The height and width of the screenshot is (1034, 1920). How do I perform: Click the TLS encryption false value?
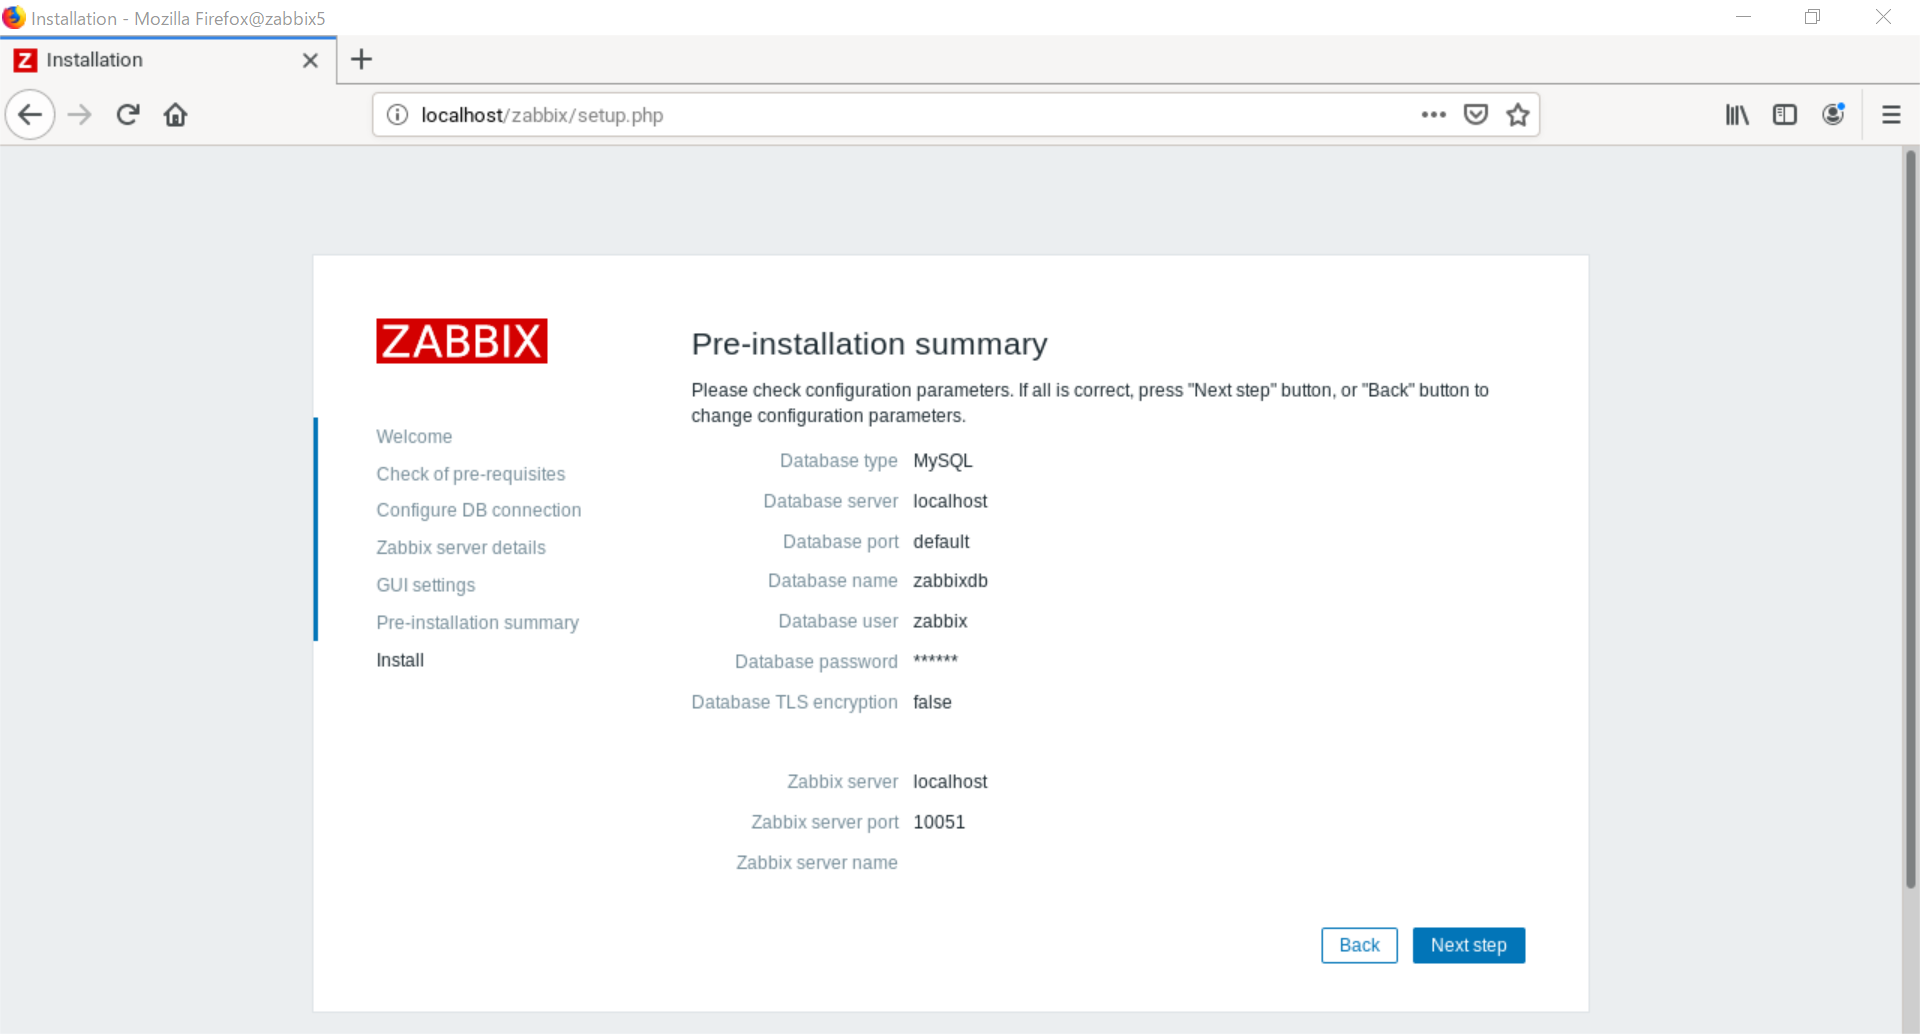(x=932, y=702)
